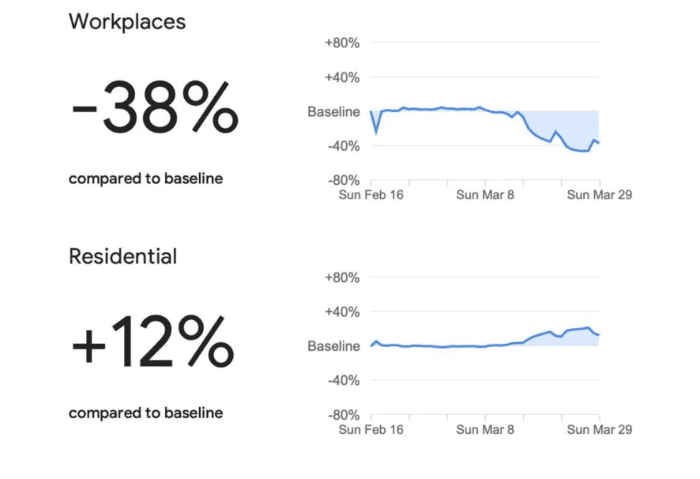Select the -38% workplaces figure

tap(154, 107)
